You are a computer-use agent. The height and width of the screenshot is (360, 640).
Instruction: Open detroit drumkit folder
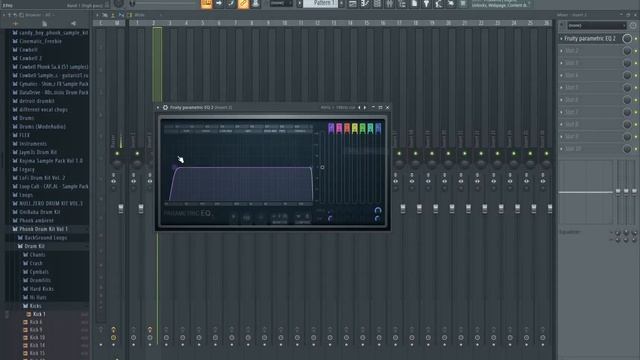coord(37,101)
